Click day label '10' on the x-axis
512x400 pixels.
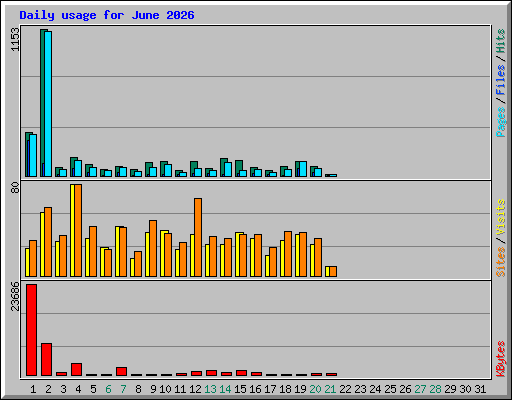click(x=165, y=389)
